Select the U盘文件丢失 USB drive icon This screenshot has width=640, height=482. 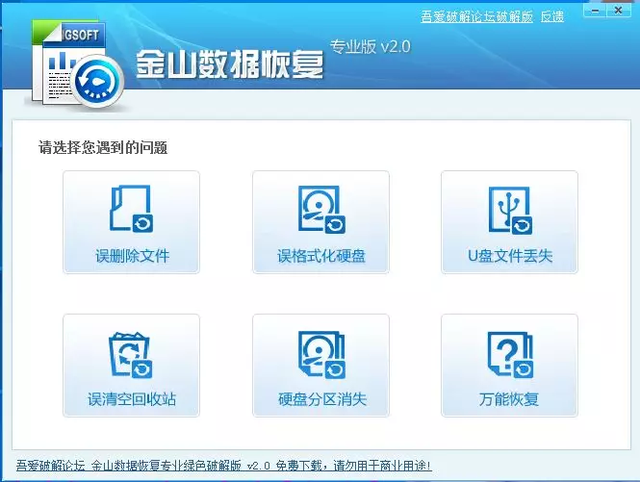tap(510, 210)
